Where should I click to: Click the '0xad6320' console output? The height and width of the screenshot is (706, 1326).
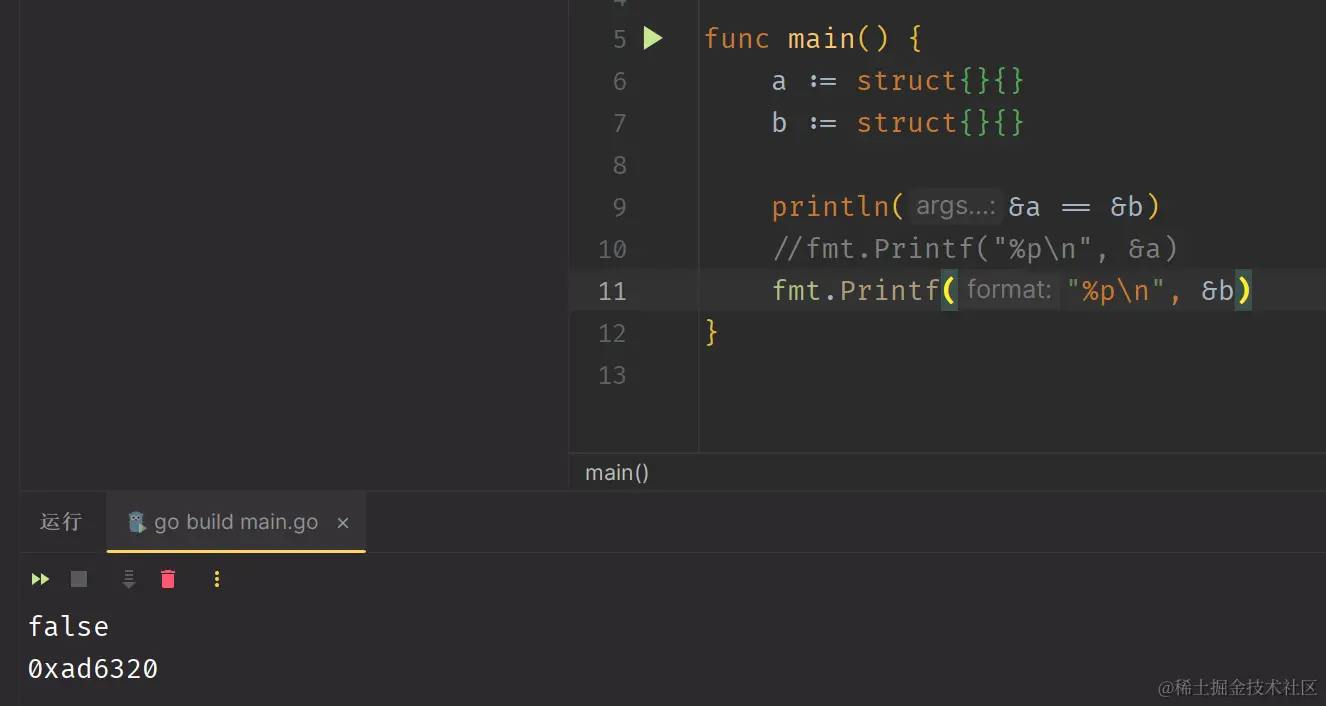(93, 669)
